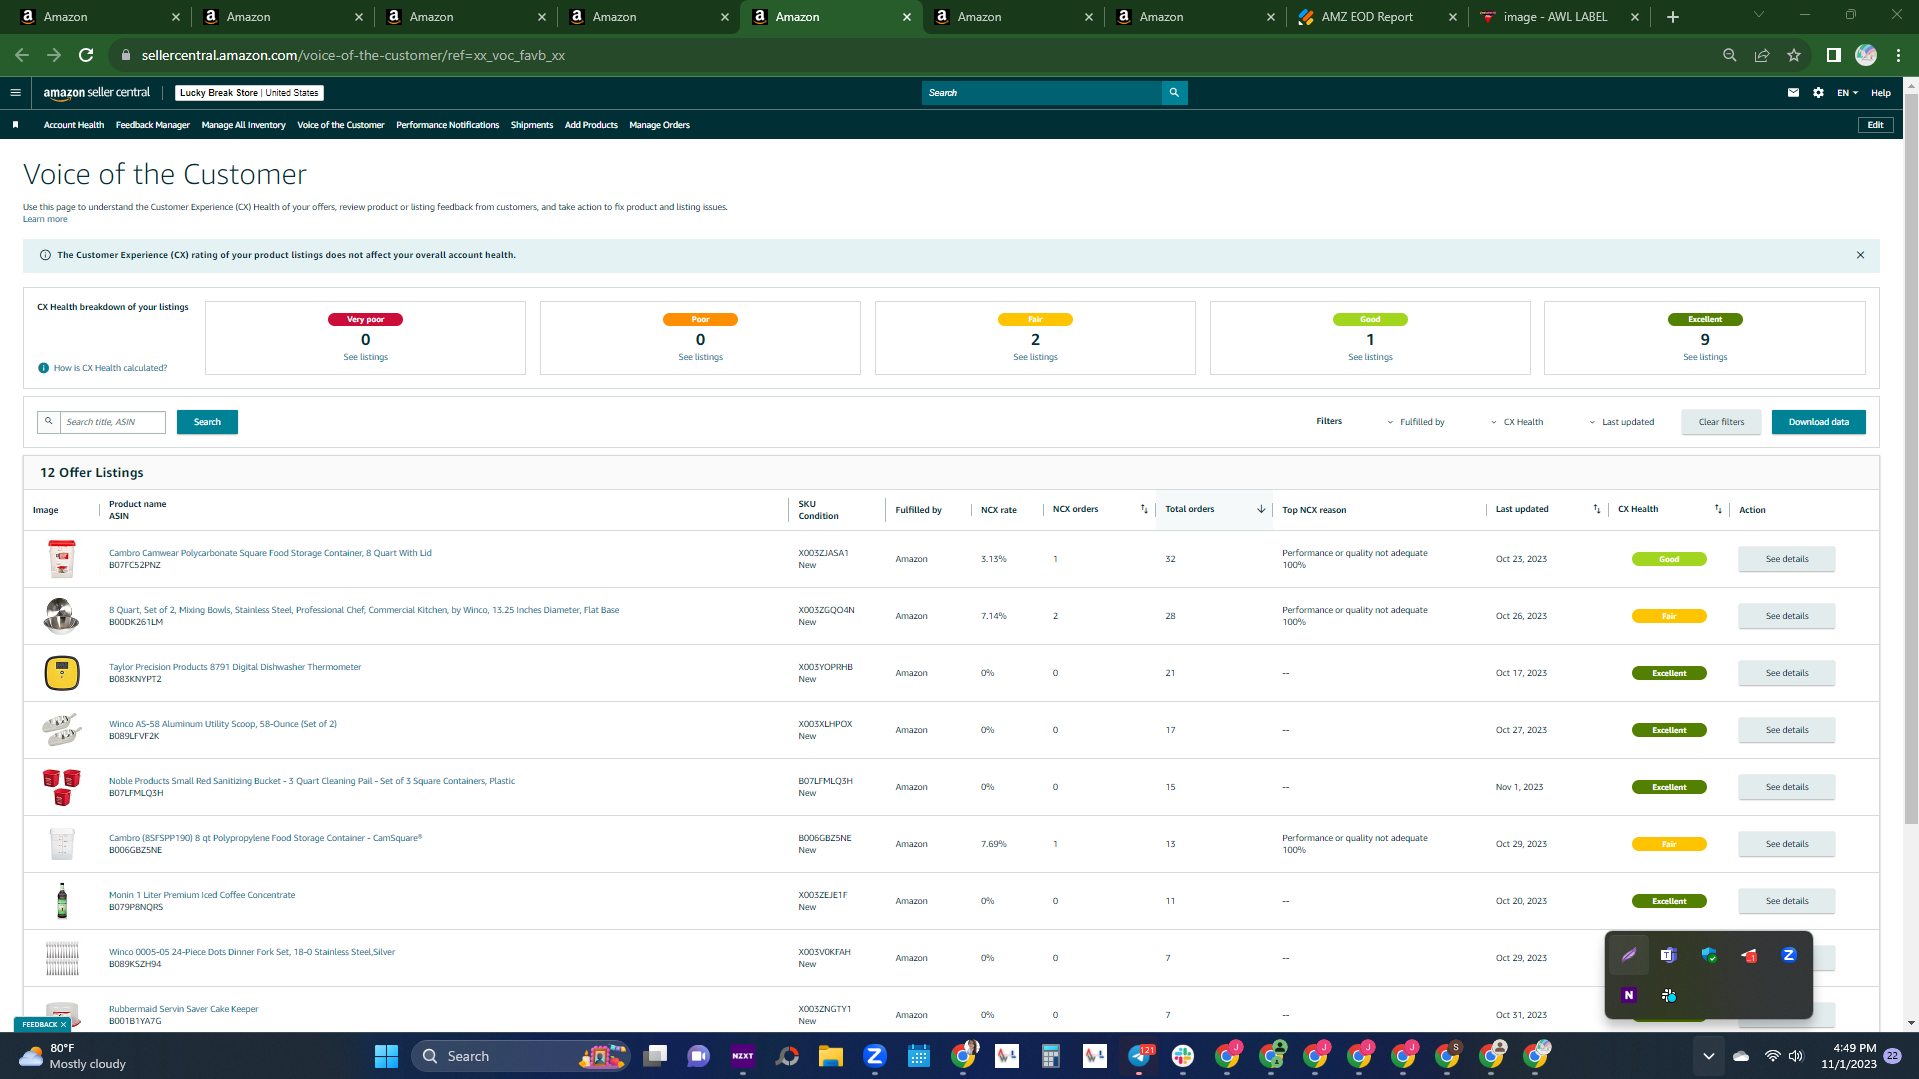This screenshot has width=1919, height=1079.
Task: See listings under the Fair rating
Action: pyautogui.click(x=1035, y=357)
